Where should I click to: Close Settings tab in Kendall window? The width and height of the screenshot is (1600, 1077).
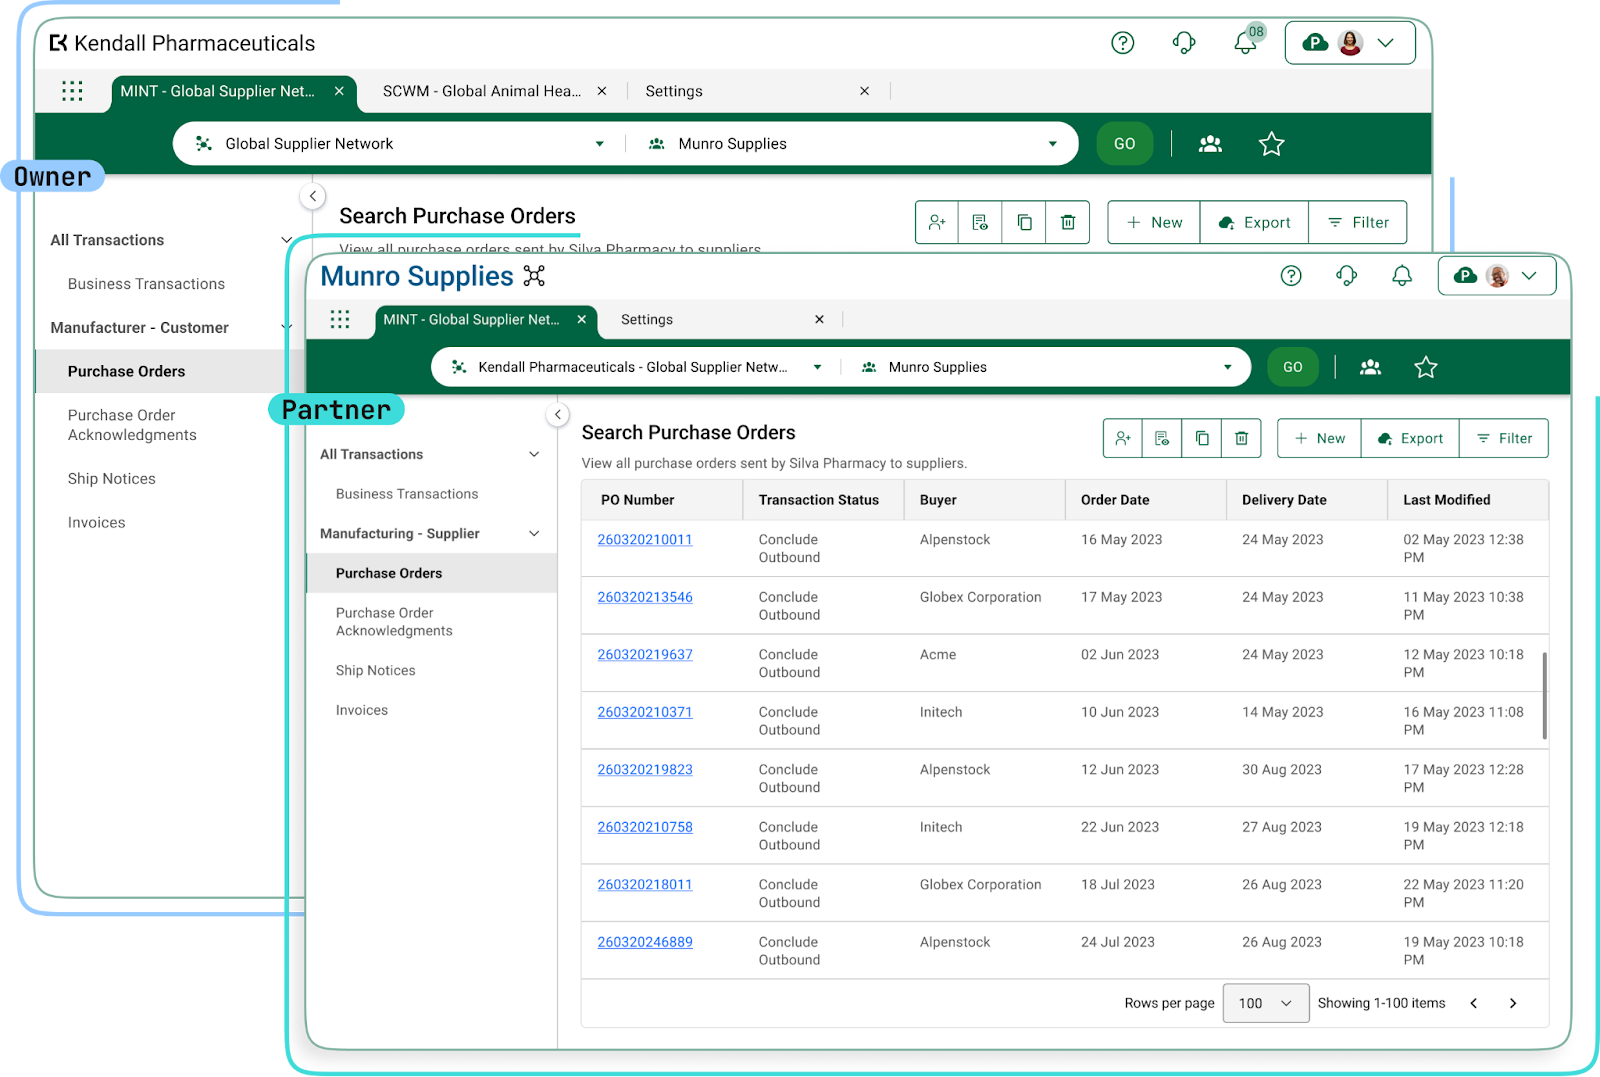coord(865,91)
